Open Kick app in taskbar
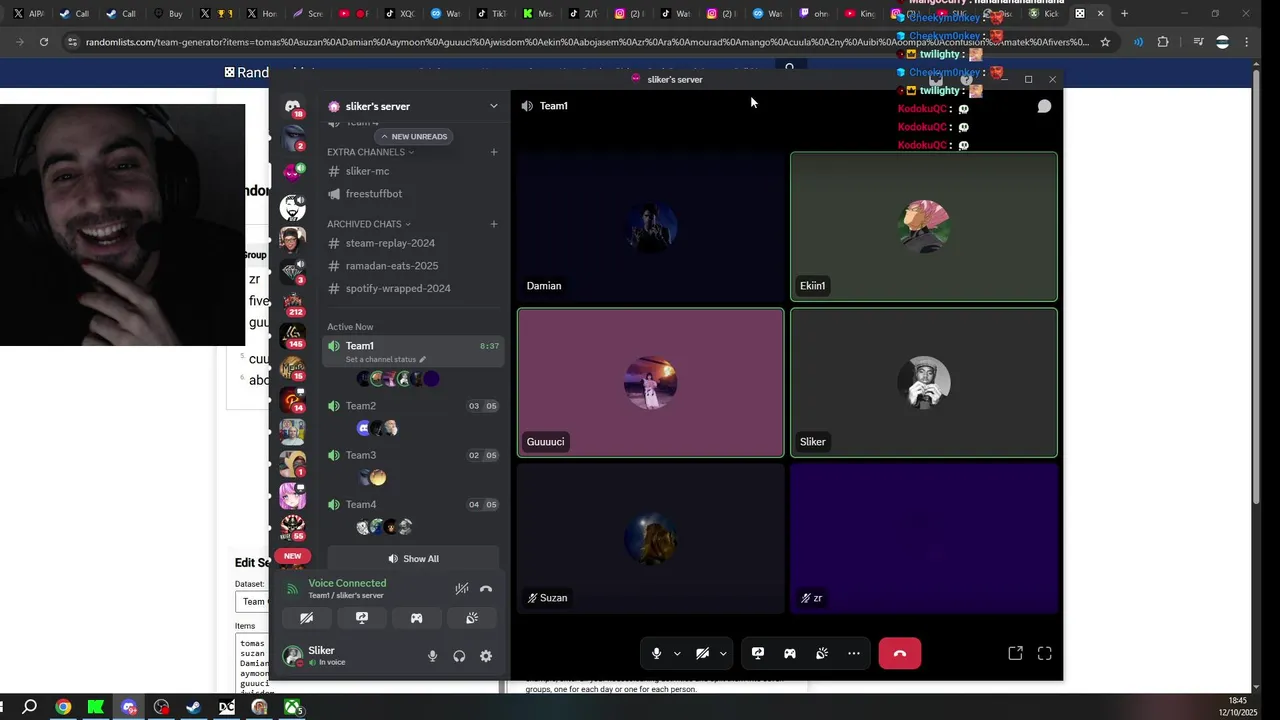 (96, 707)
